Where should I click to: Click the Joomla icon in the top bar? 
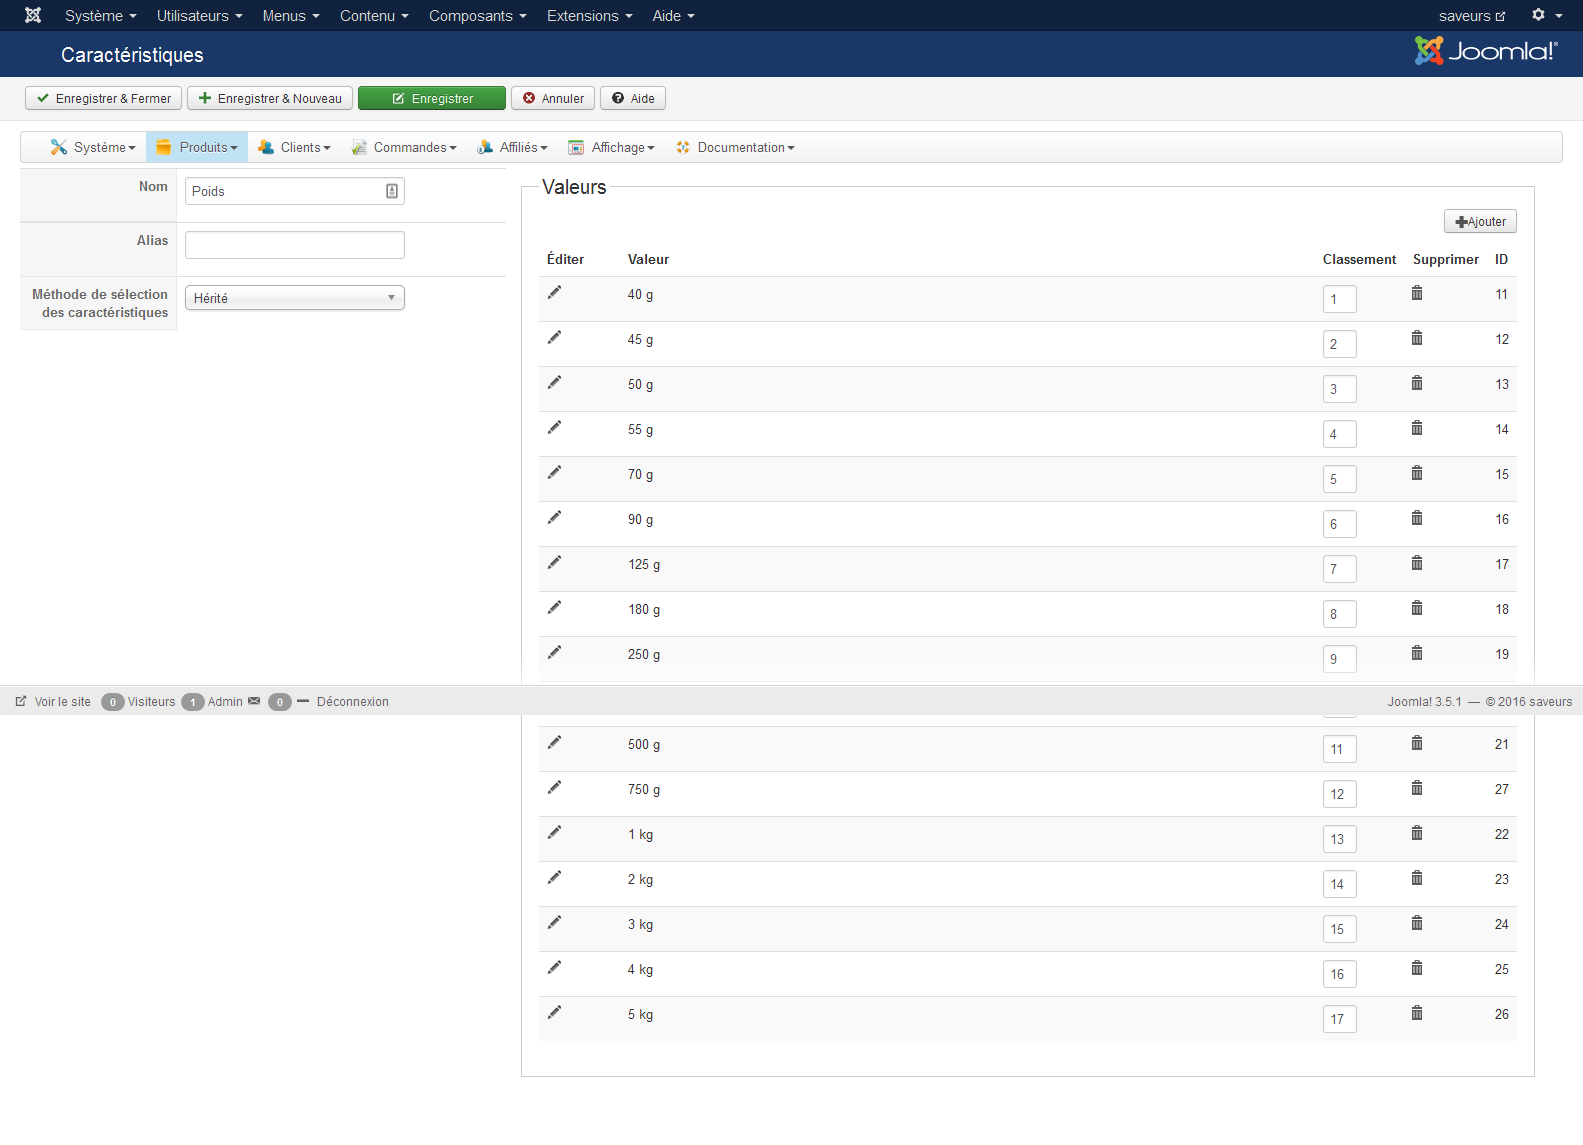[x=33, y=15]
